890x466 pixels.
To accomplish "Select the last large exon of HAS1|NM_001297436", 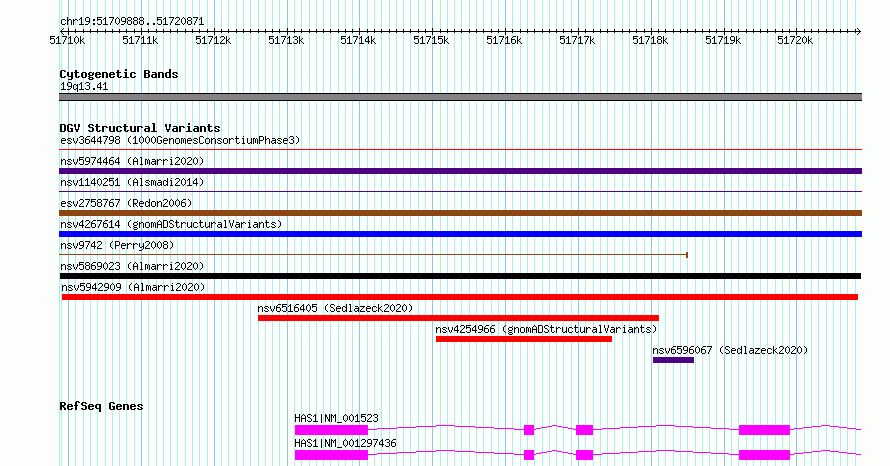I will (x=764, y=455).
